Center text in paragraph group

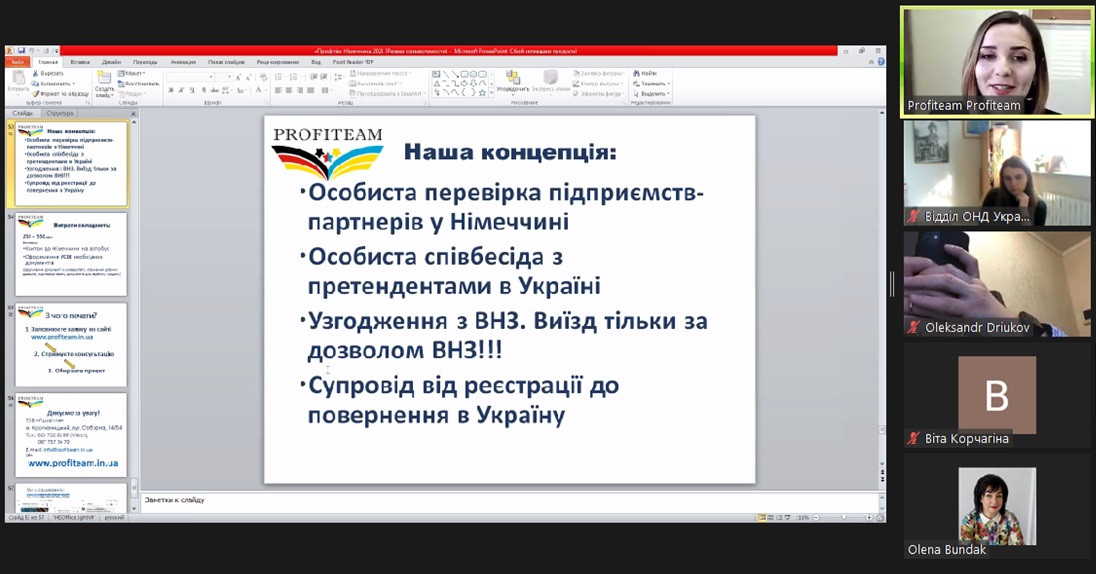click(289, 90)
